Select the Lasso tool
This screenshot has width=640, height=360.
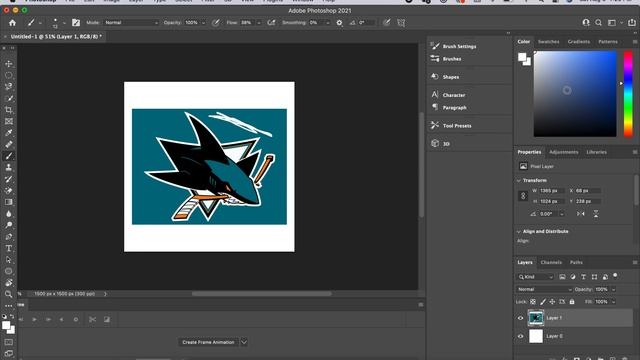9,87
